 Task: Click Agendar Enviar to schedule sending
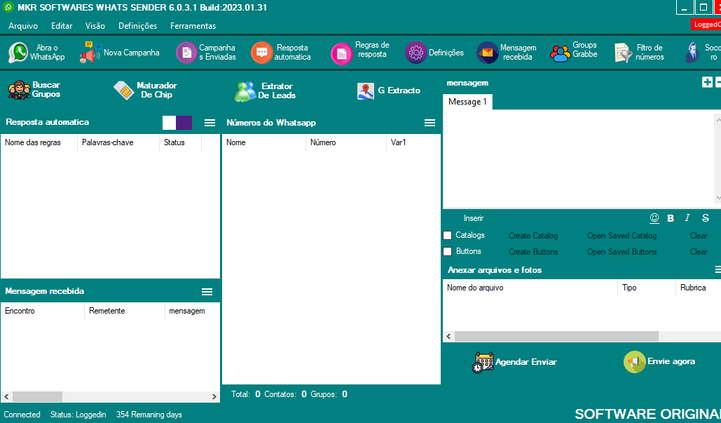514,362
